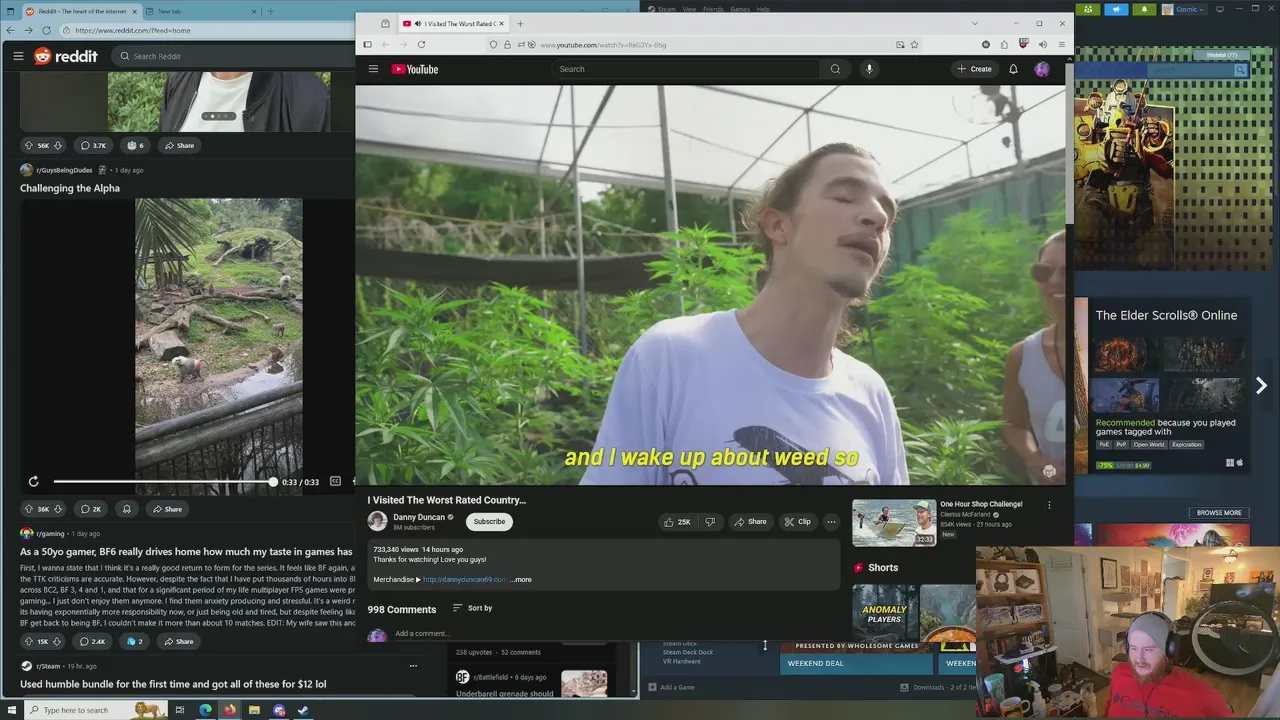The width and height of the screenshot is (1280, 720).
Task: Click Browse More in Steam store
Action: [1219, 513]
